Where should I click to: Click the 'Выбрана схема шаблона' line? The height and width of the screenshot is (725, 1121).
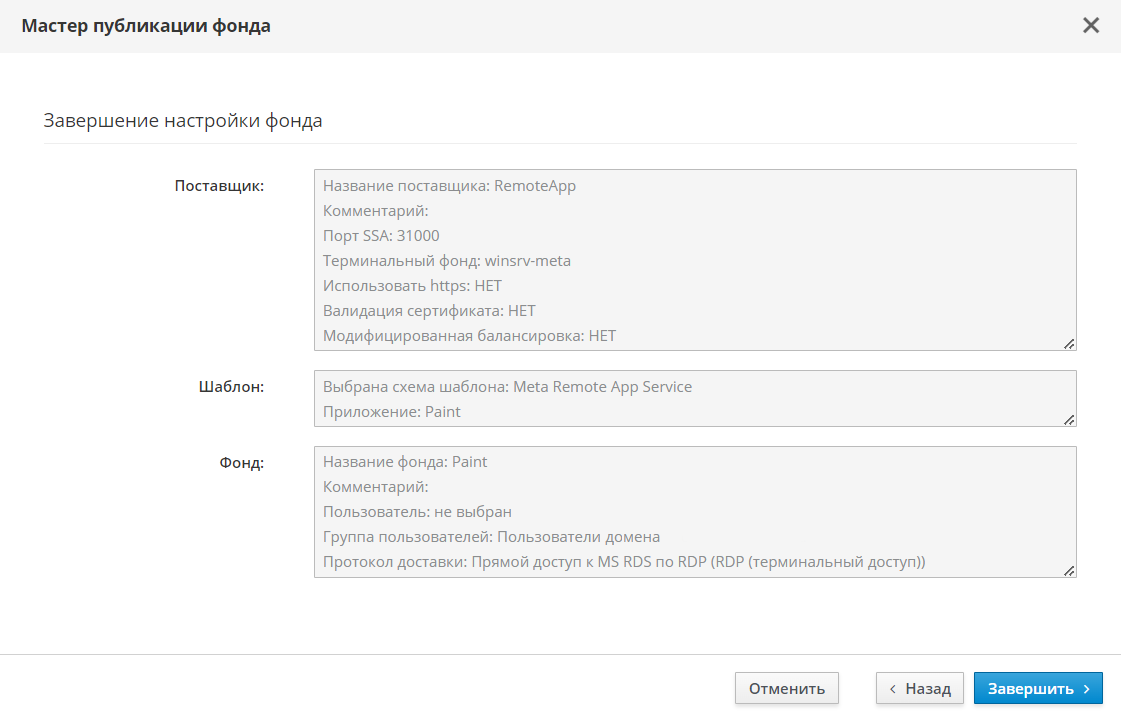coord(507,386)
